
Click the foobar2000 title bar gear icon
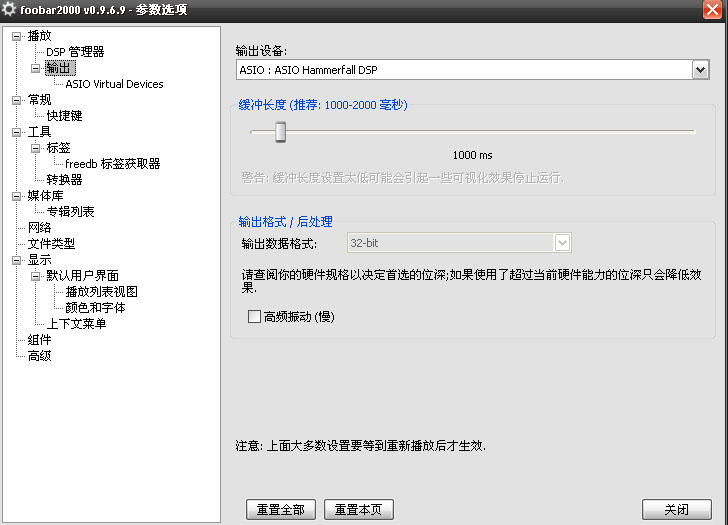[9, 9]
